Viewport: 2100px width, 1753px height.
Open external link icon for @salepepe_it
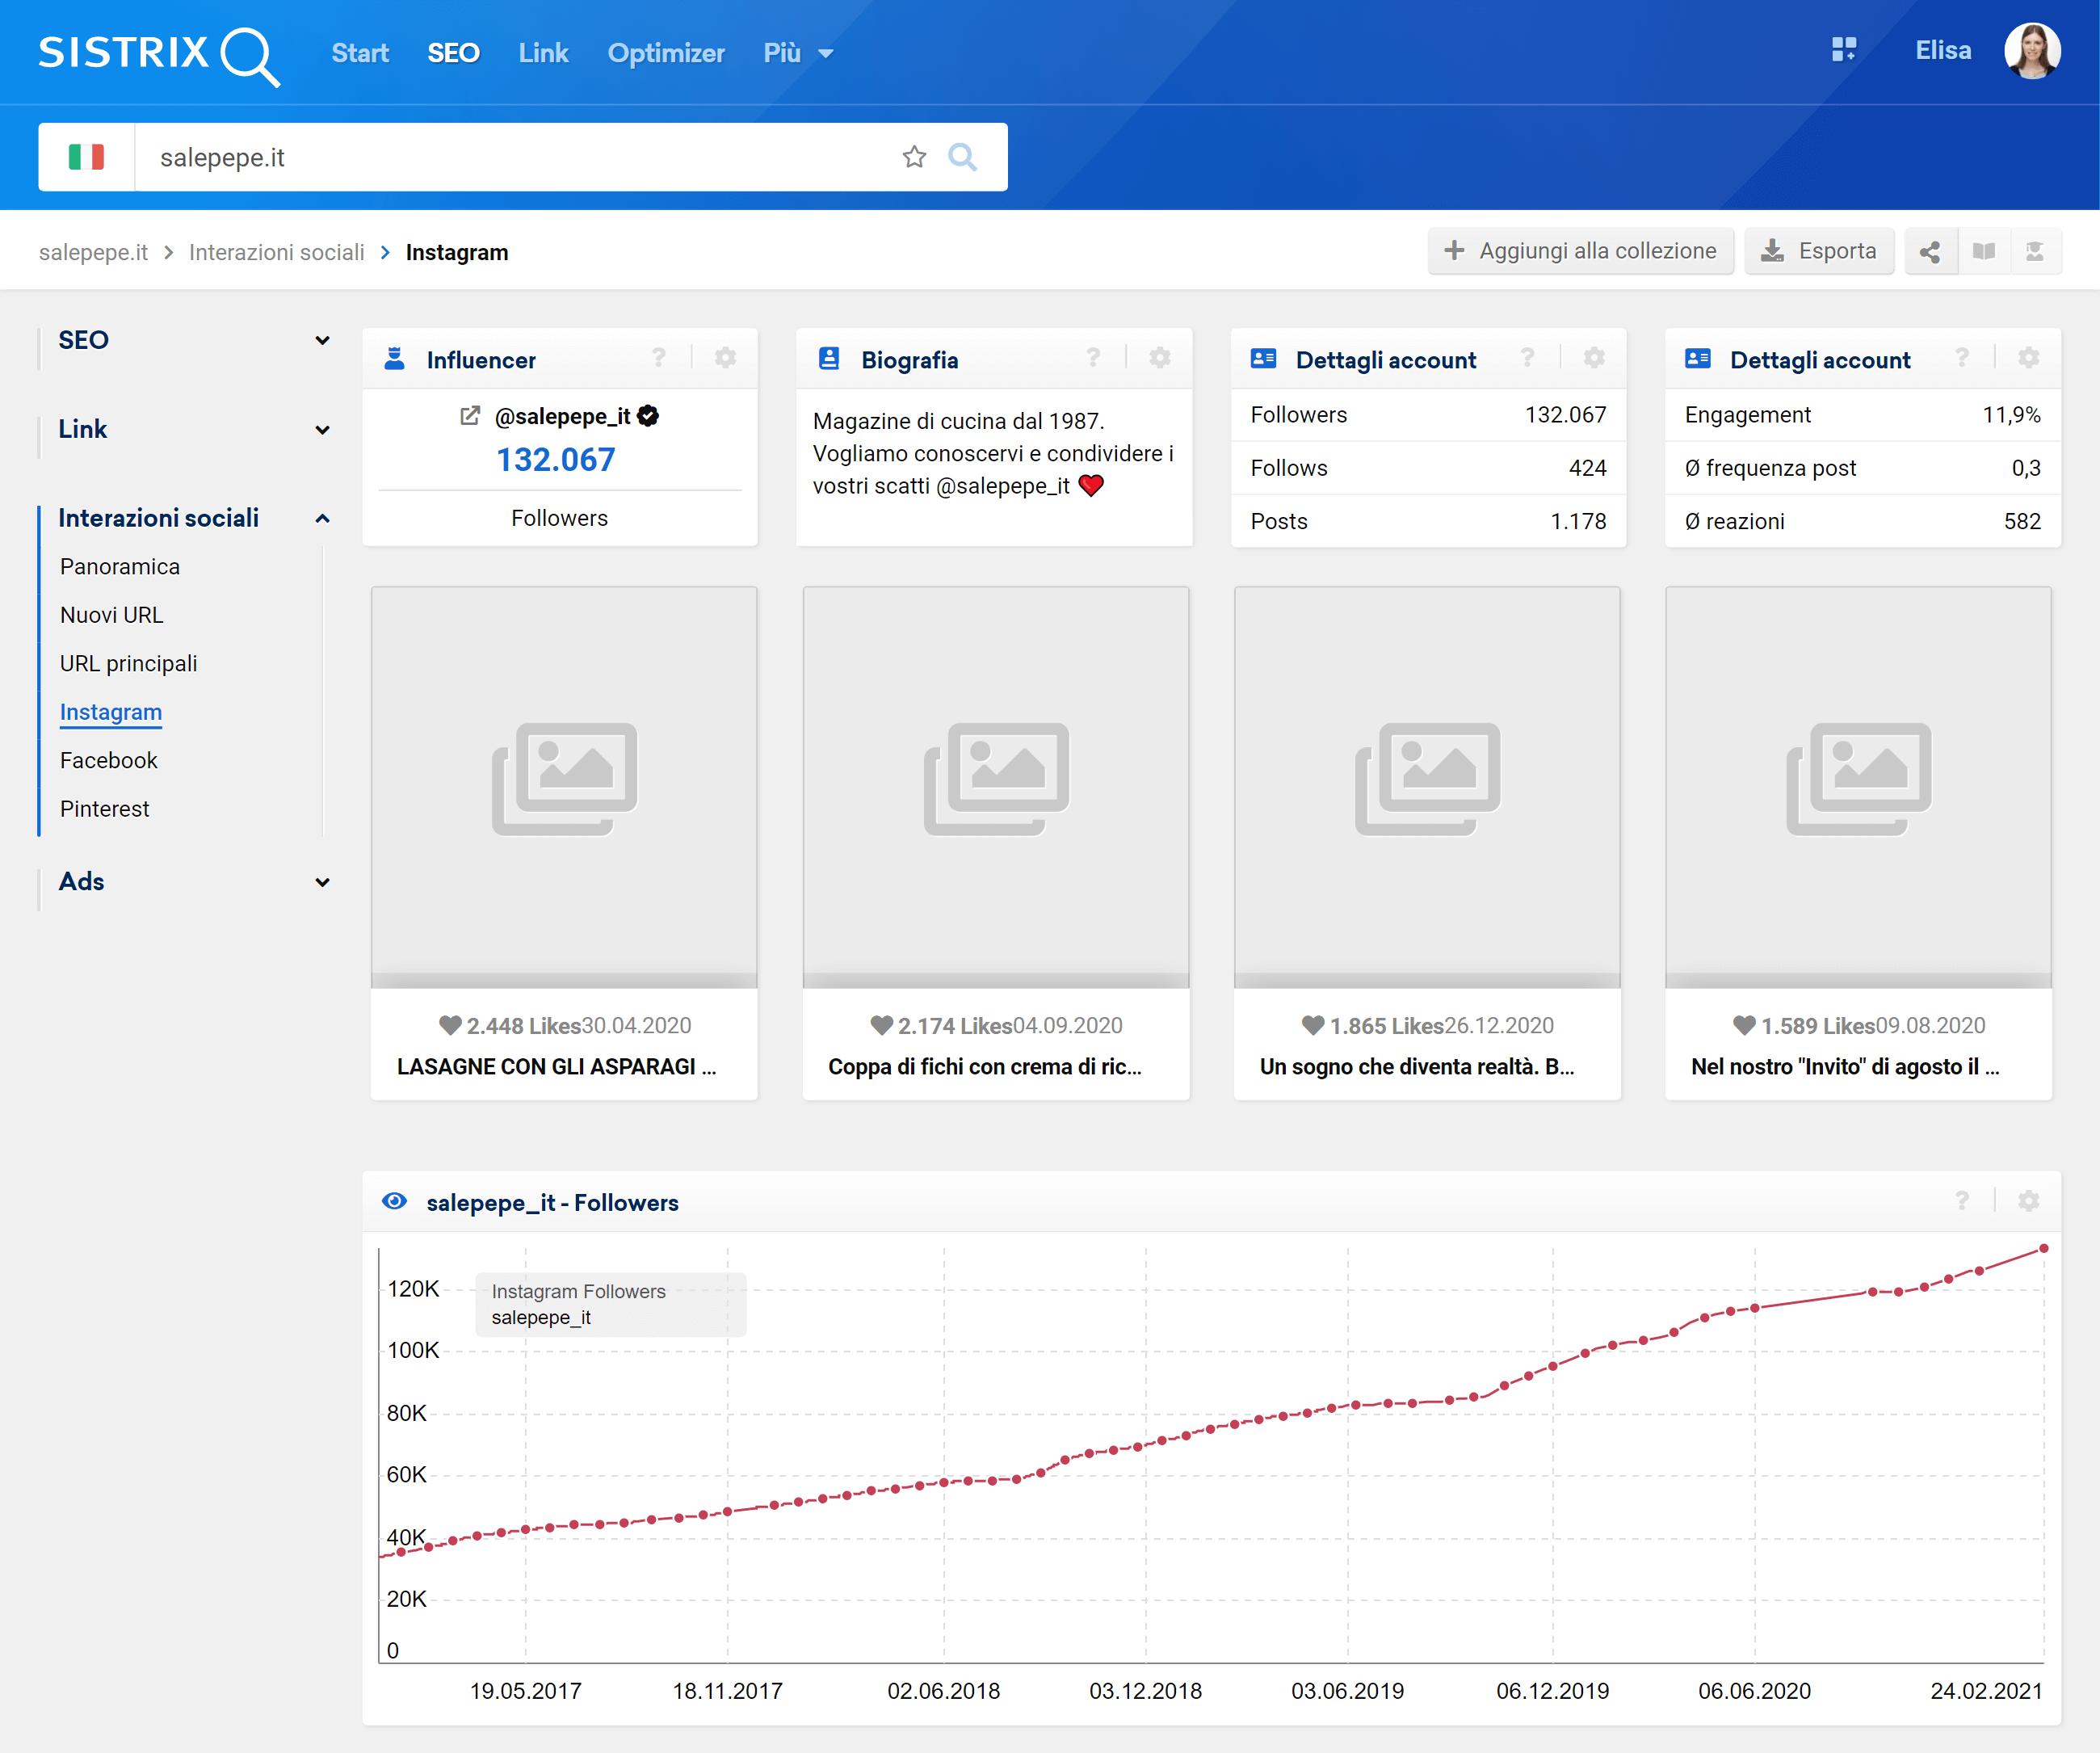469,416
